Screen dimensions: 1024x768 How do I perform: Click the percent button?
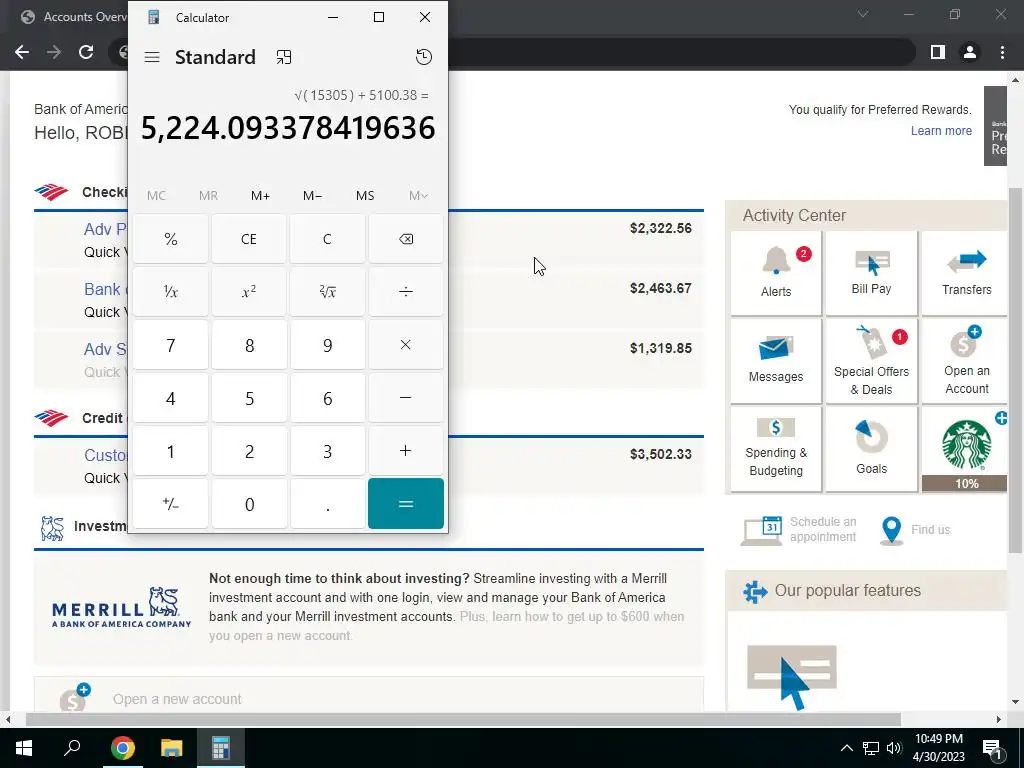click(x=170, y=239)
